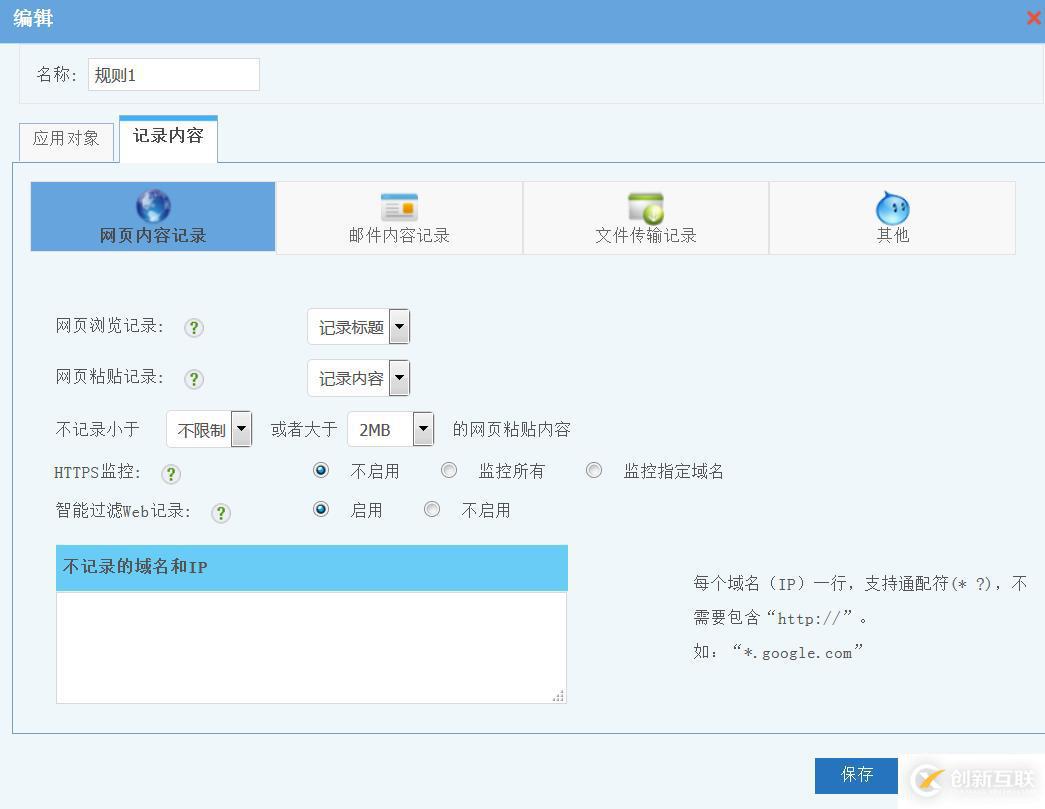This screenshot has height=809, width=1045.
Task: Open help icon beside 智能过滤Web记录
Action: coord(220,512)
